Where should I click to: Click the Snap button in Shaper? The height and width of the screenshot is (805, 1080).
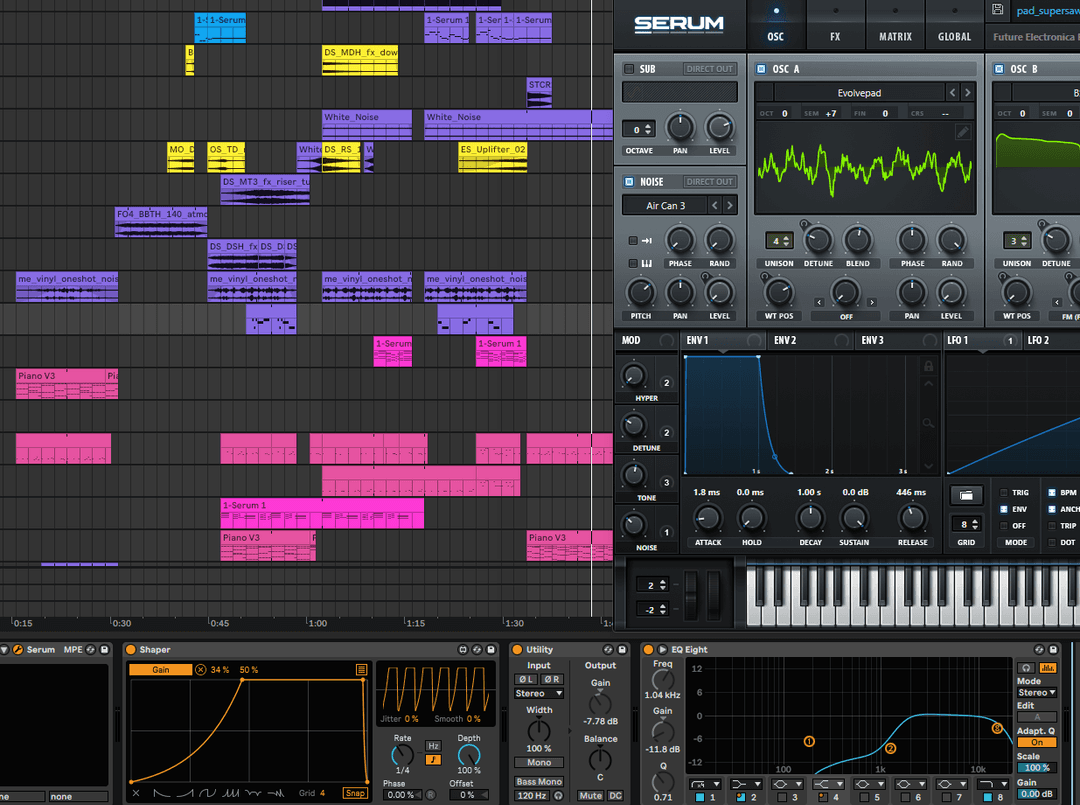coord(355,793)
